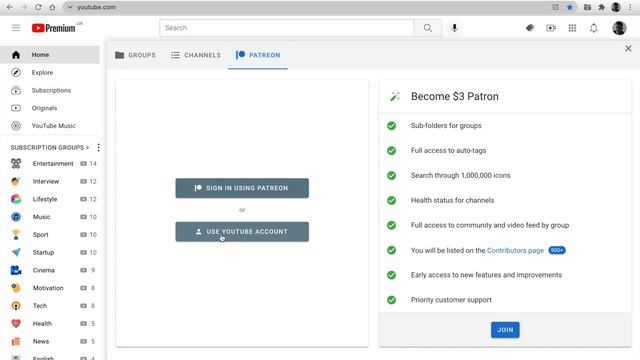Image resolution: width=640 pixels, height=360 pixels.
Task: Click the Lifestyle group icon
Action: 16,199
